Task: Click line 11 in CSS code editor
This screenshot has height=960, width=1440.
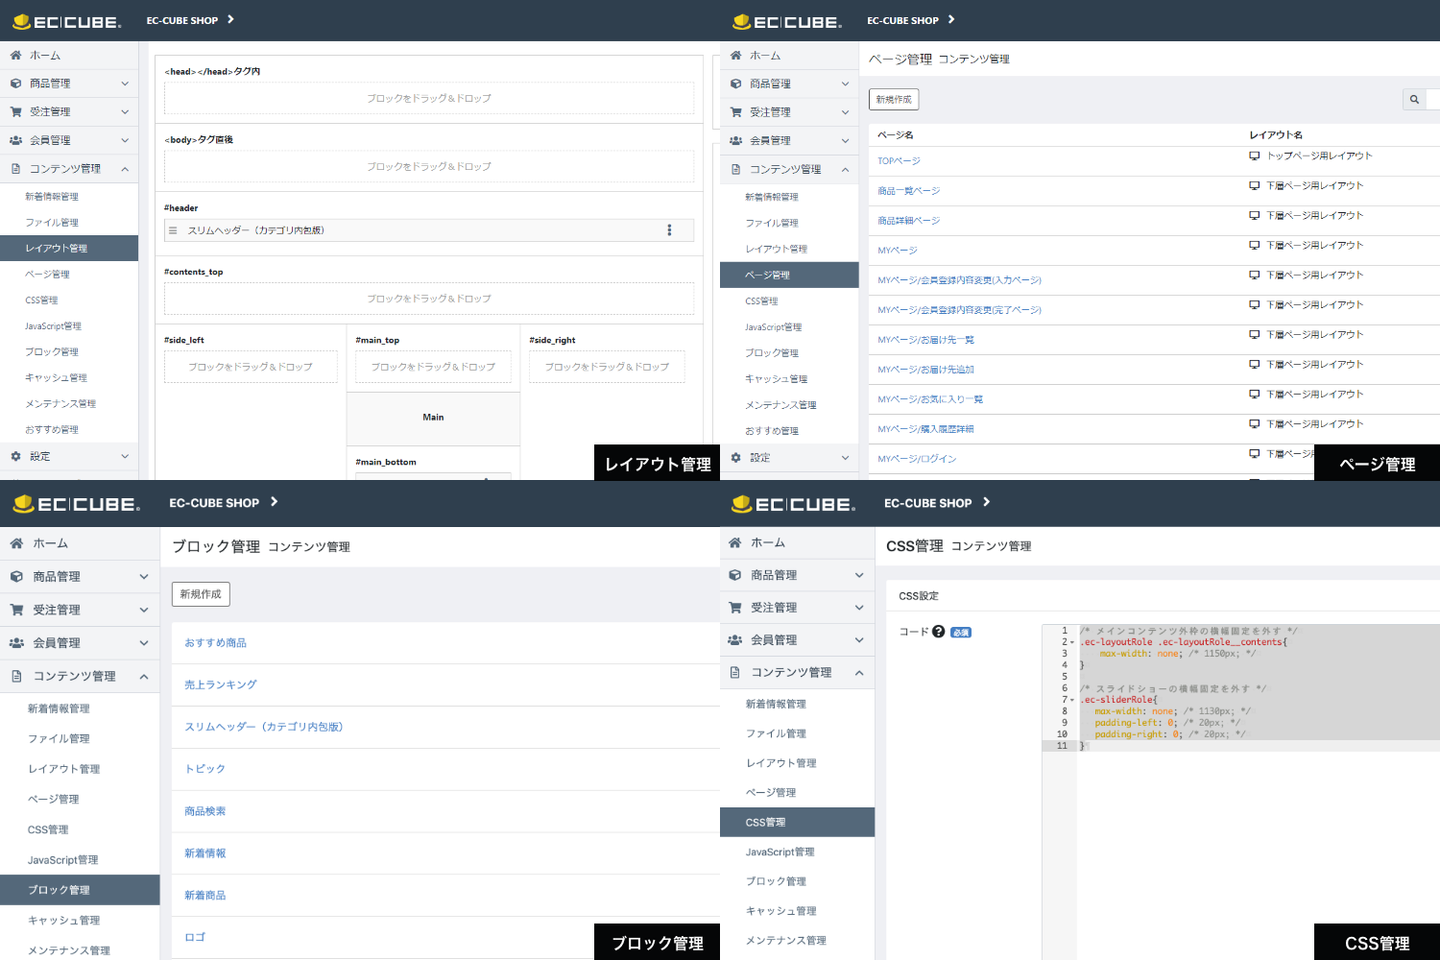Action: (1260, 746)
